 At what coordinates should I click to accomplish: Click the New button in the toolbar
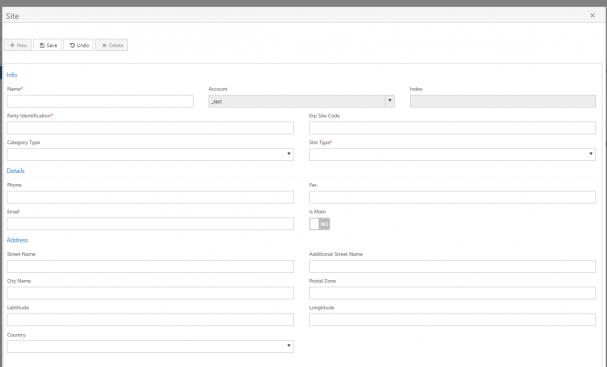(x=18, y=45)
